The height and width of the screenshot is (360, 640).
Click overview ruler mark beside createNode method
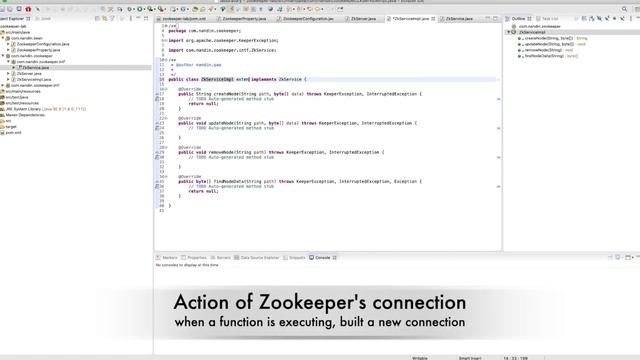[x=498, y=99]
